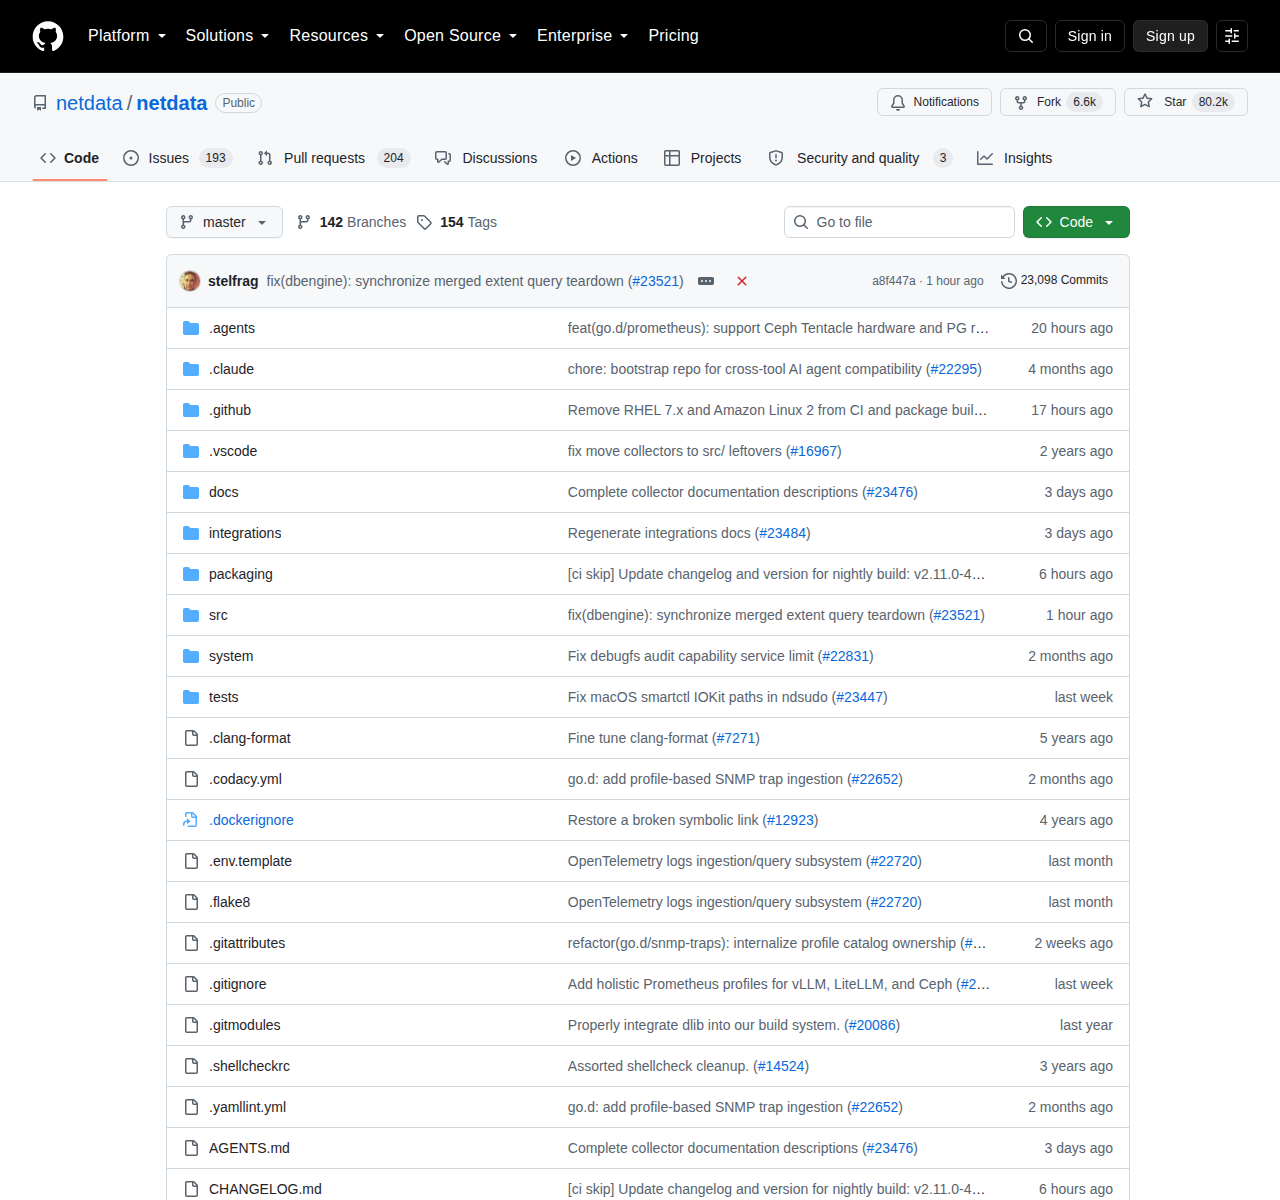The height and width of the screenshot is (1200, 1280).
Task: Switch to the Pull requests tab
Action: (x=334, y=158)
